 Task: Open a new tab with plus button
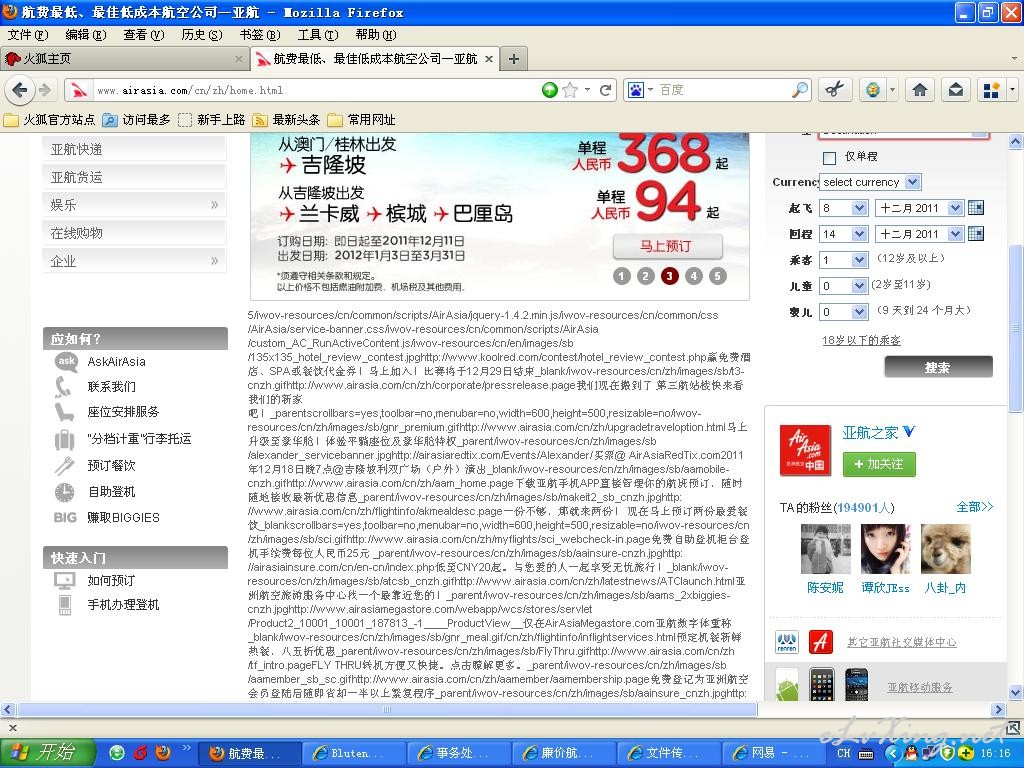click(514, 59)
